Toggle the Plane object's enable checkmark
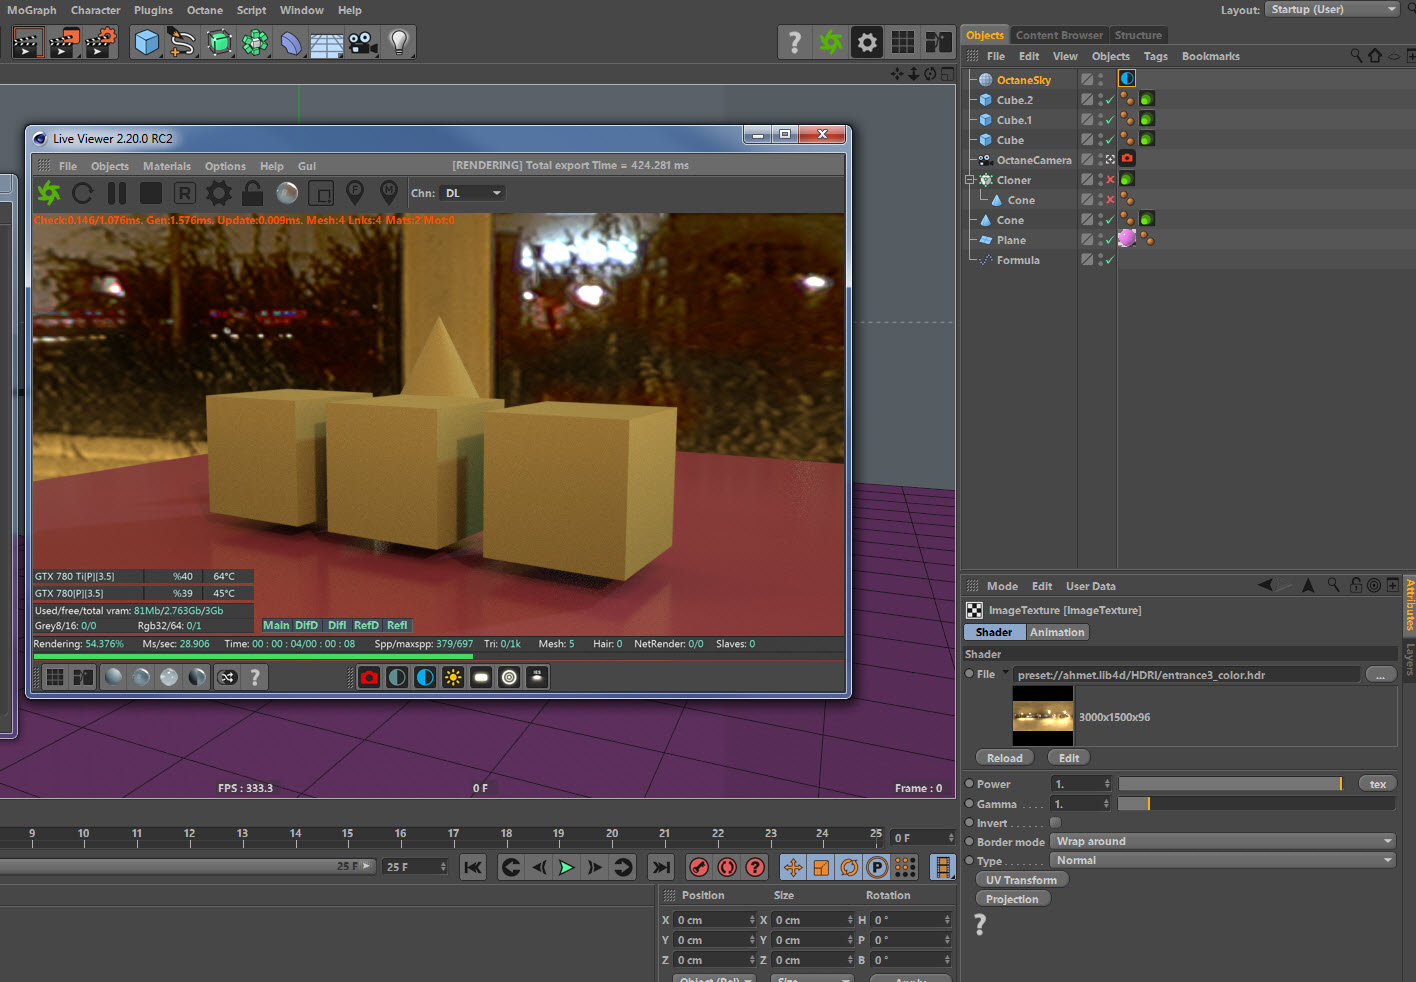This screenshot has width=1416, height=982. point(1110,240)
